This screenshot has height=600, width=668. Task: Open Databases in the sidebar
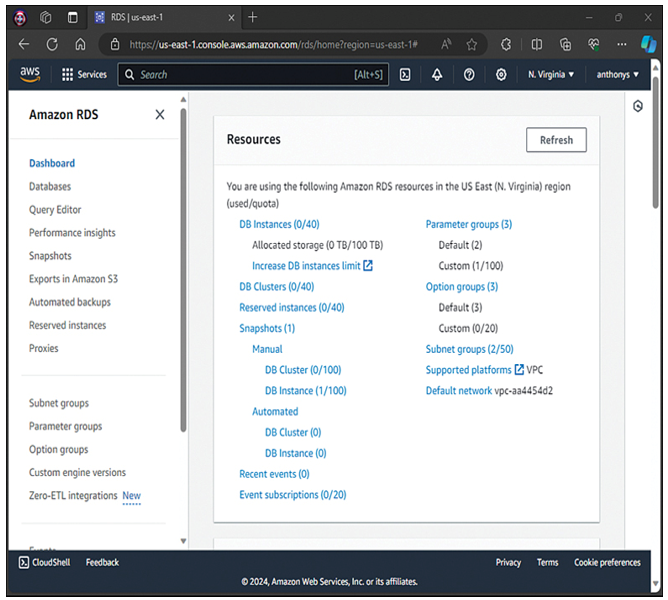(x=50, y=186)
